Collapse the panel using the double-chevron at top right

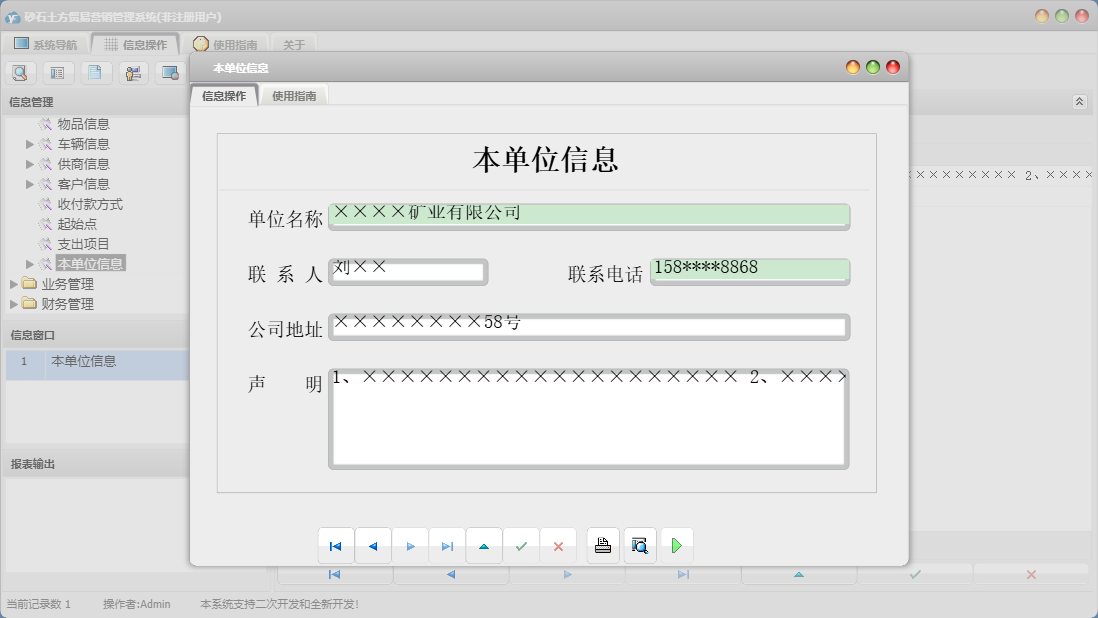pyautogui.click(x=1078, y=100)
